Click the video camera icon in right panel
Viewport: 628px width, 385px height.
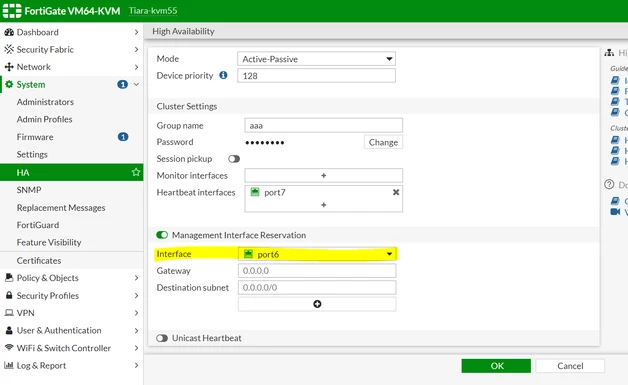615,212
